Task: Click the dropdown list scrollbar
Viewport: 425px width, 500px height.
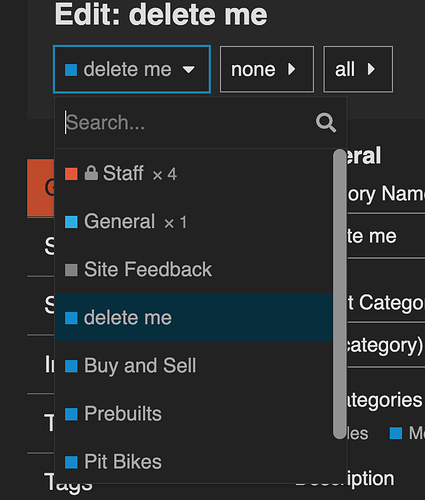Action: click(x=339, y=294)
